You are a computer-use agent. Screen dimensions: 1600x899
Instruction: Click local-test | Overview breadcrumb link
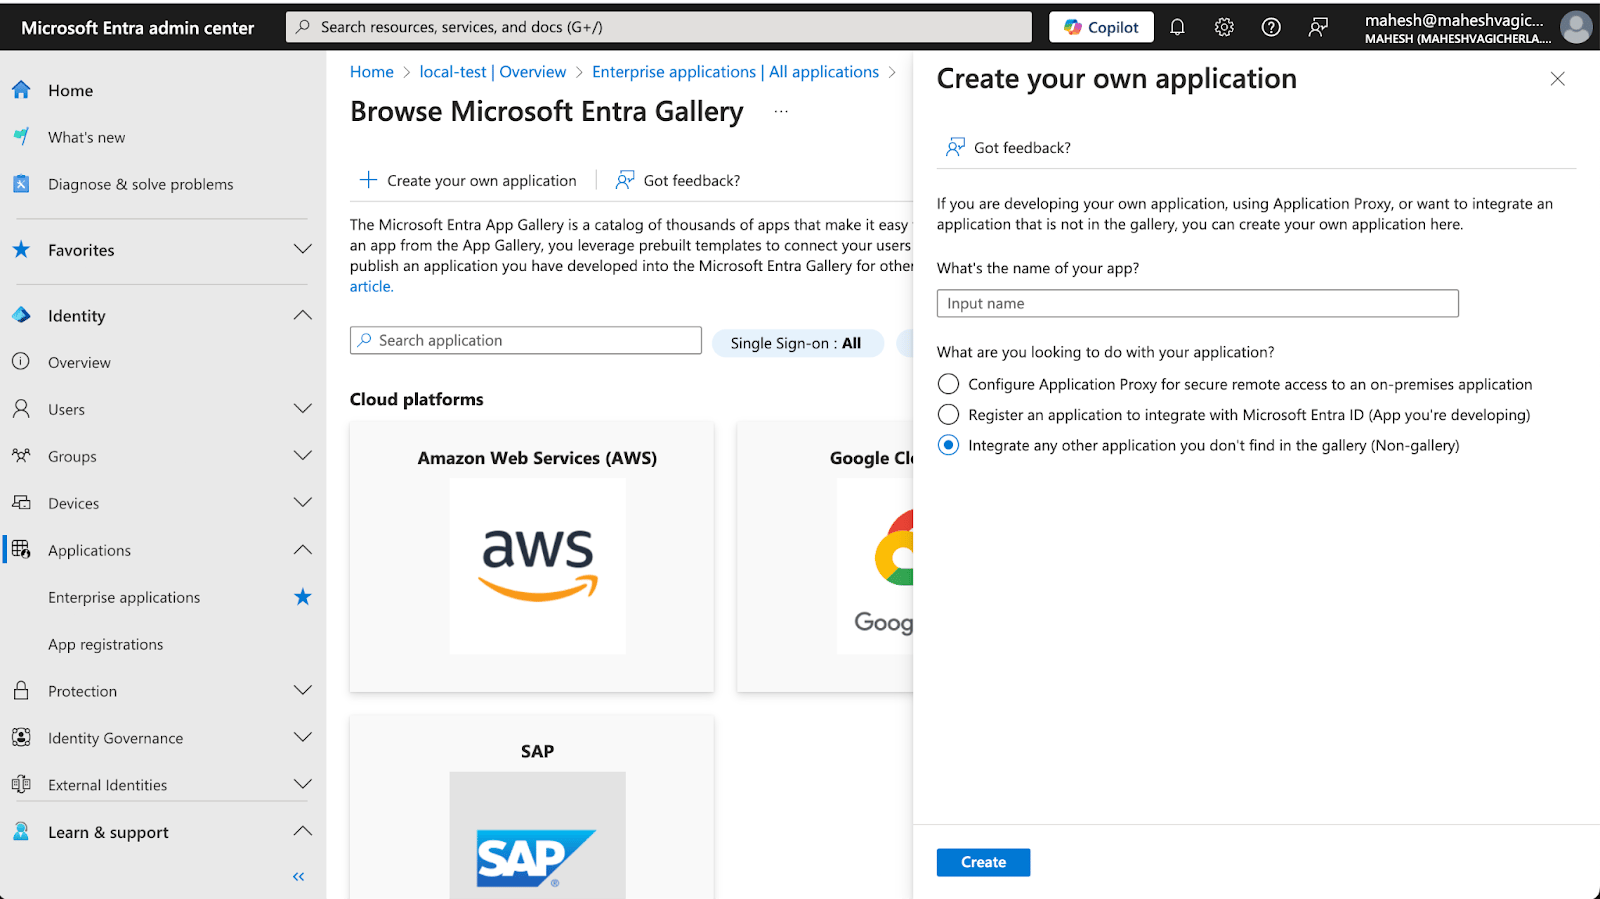[x=493, y=72]
